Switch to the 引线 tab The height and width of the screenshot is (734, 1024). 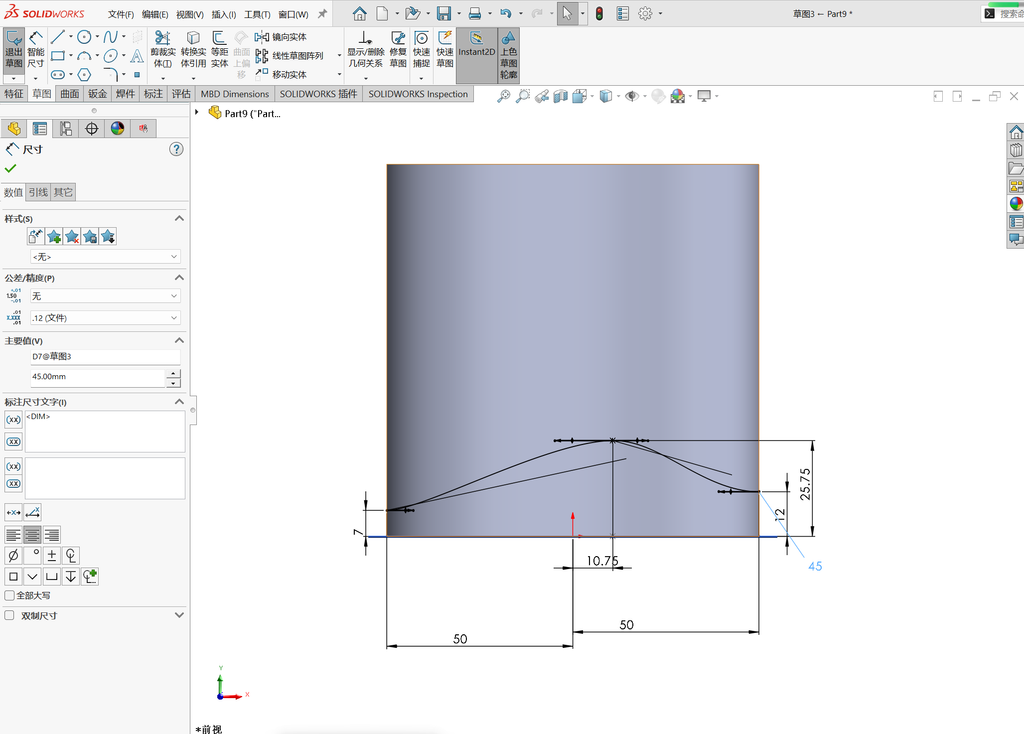tap(38, 192)
